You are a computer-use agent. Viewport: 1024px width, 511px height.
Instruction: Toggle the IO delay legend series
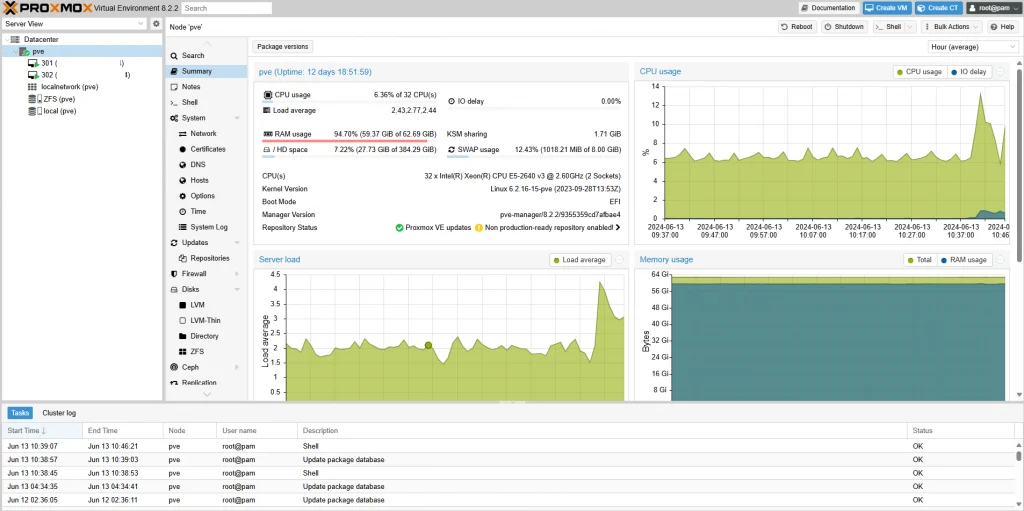point(968,72)
